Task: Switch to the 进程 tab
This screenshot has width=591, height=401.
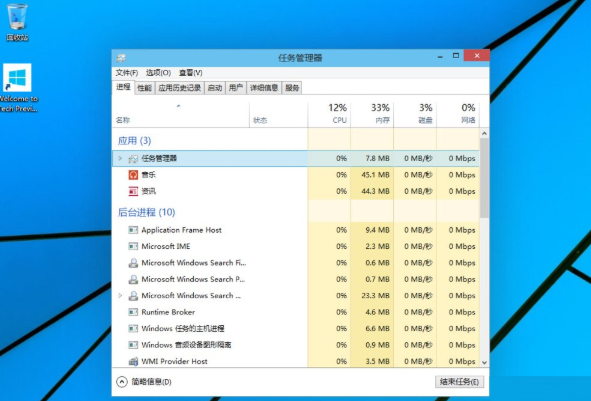Action: pos(123,87)
